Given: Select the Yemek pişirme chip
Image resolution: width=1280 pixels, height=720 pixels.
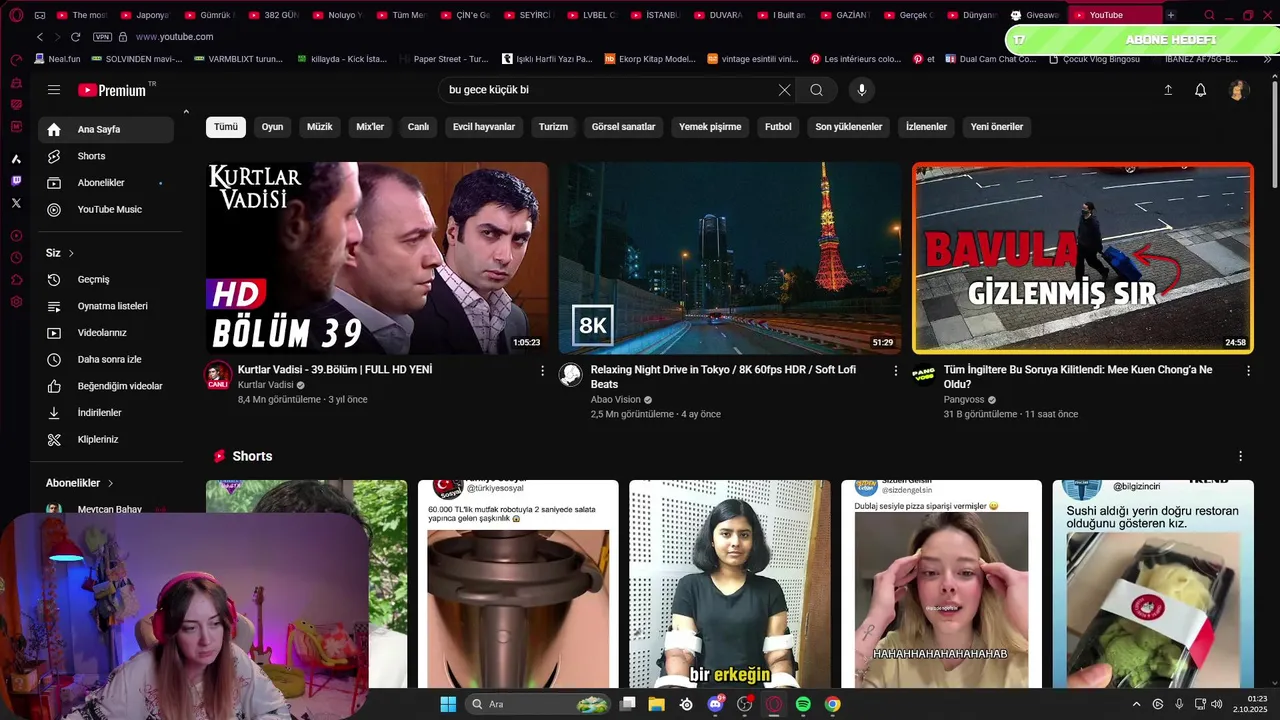Looking at the screenshot, I should (x=710, y=127).
